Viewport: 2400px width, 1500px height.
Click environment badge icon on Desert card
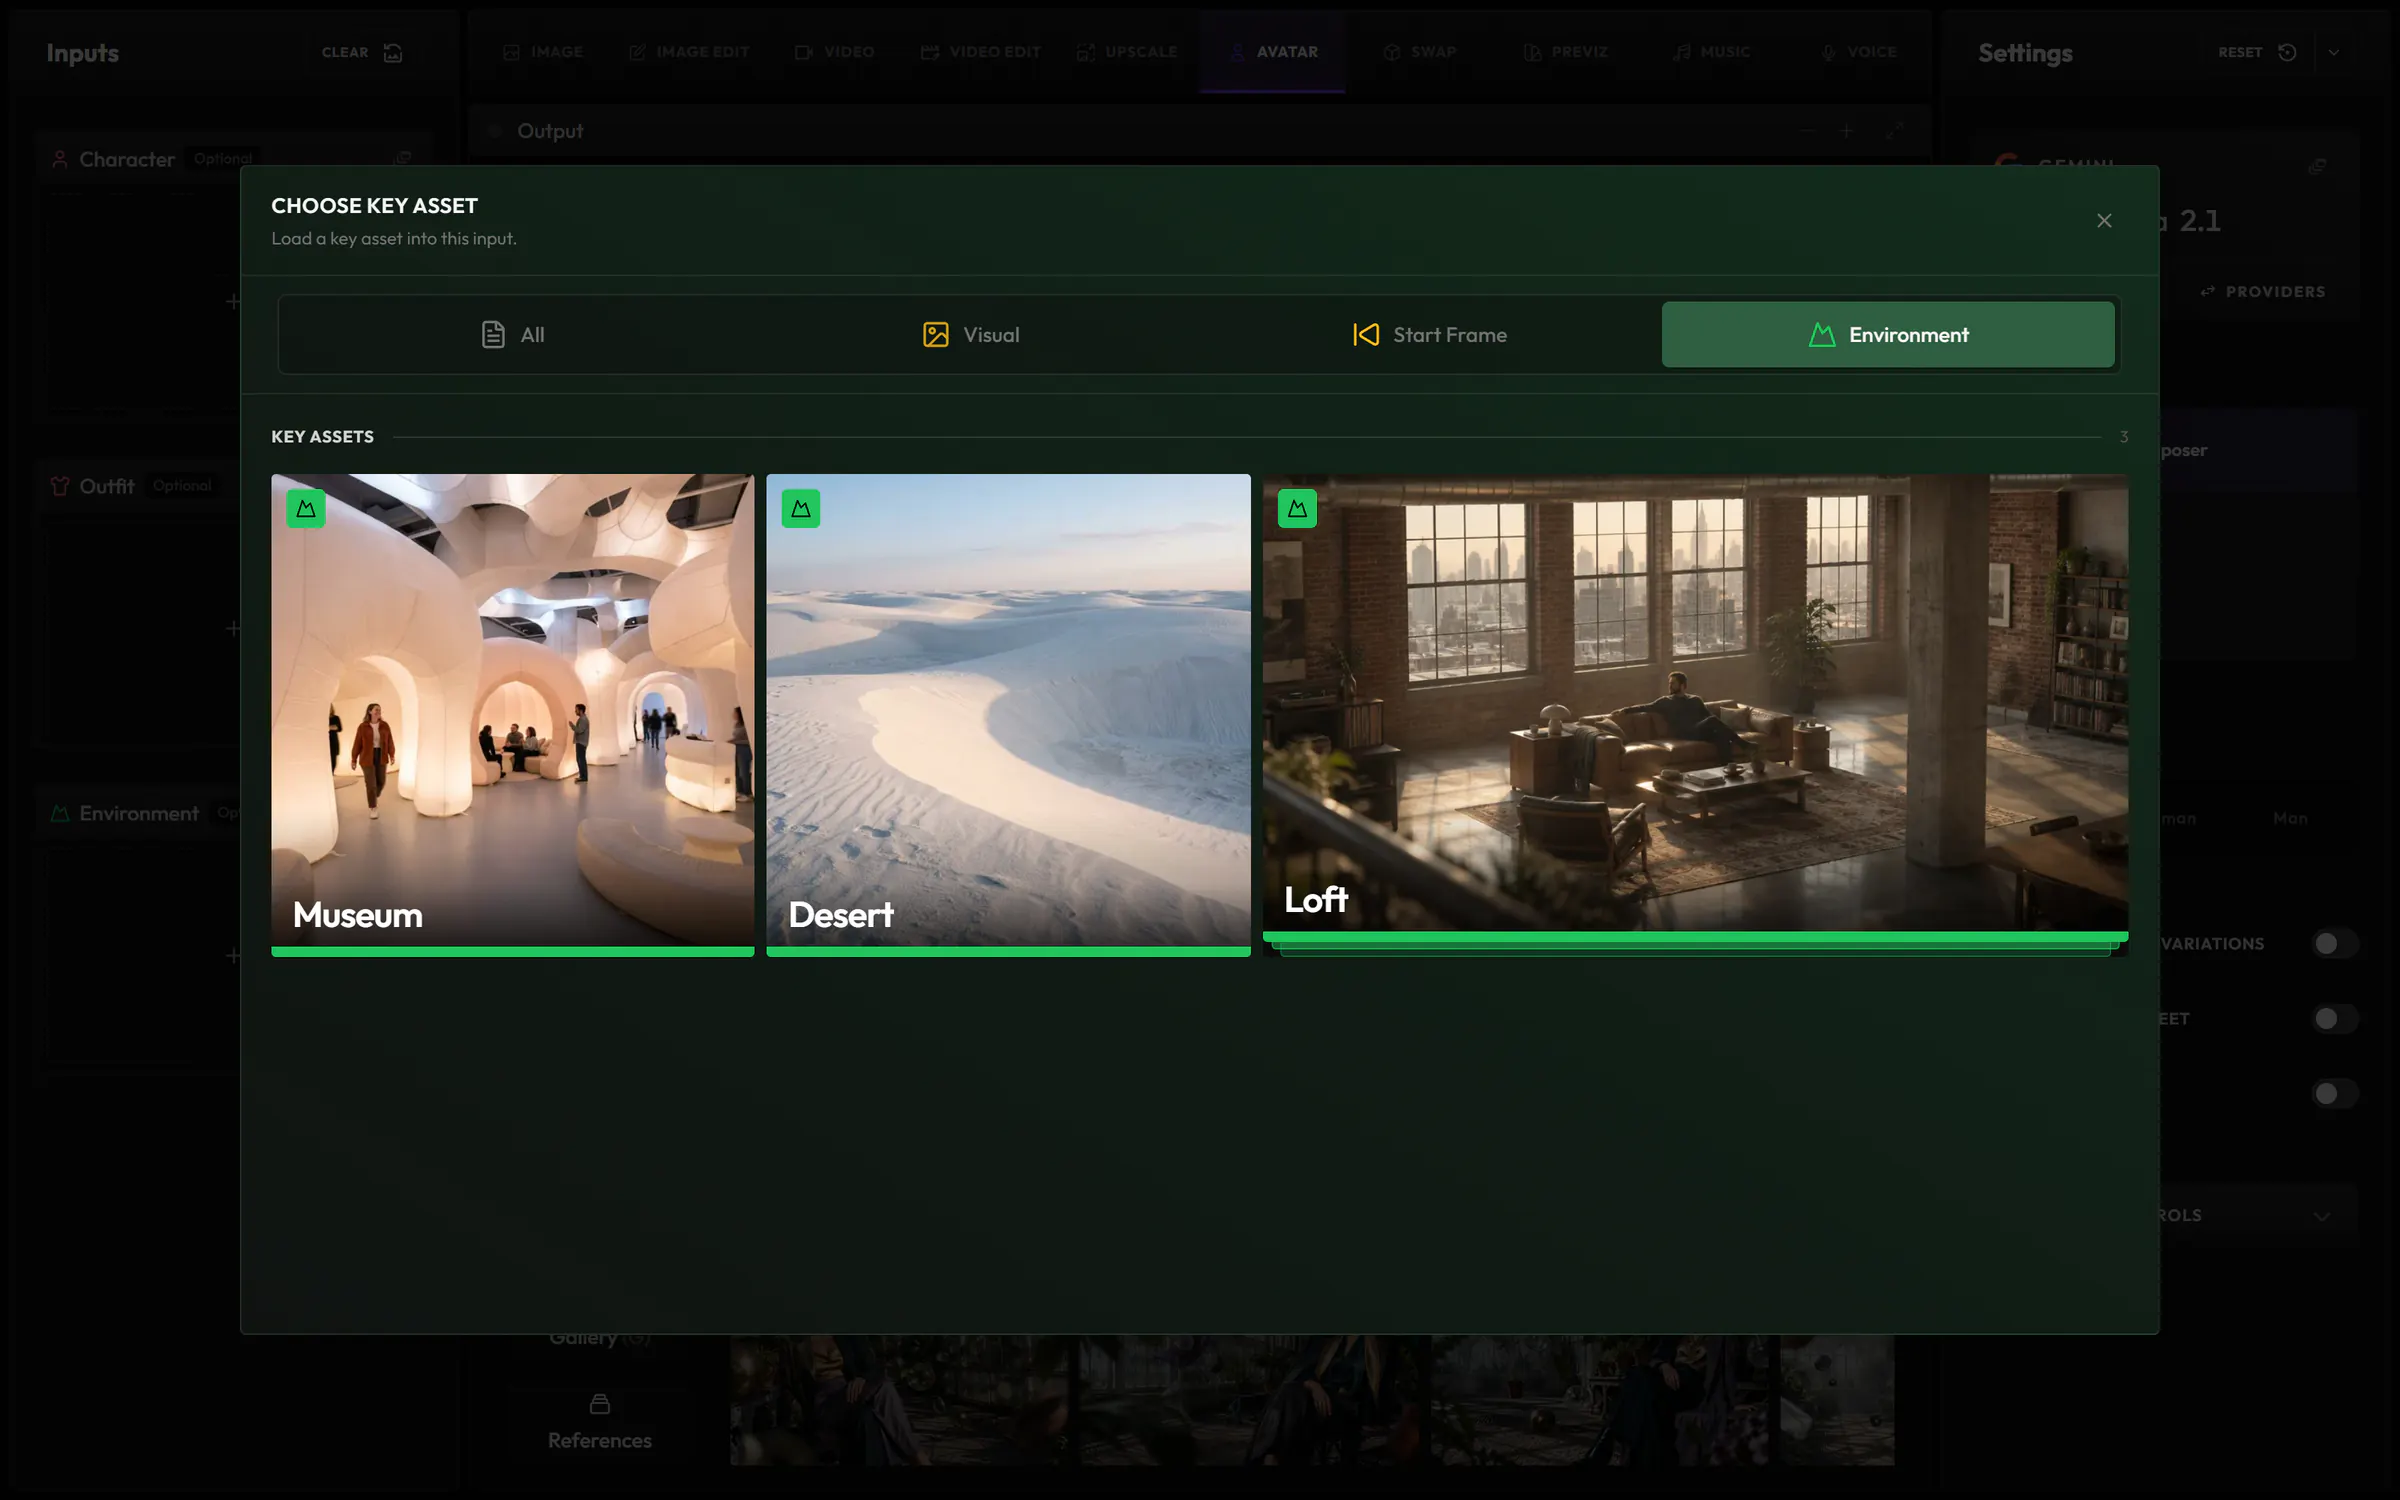tap(801, 509)
